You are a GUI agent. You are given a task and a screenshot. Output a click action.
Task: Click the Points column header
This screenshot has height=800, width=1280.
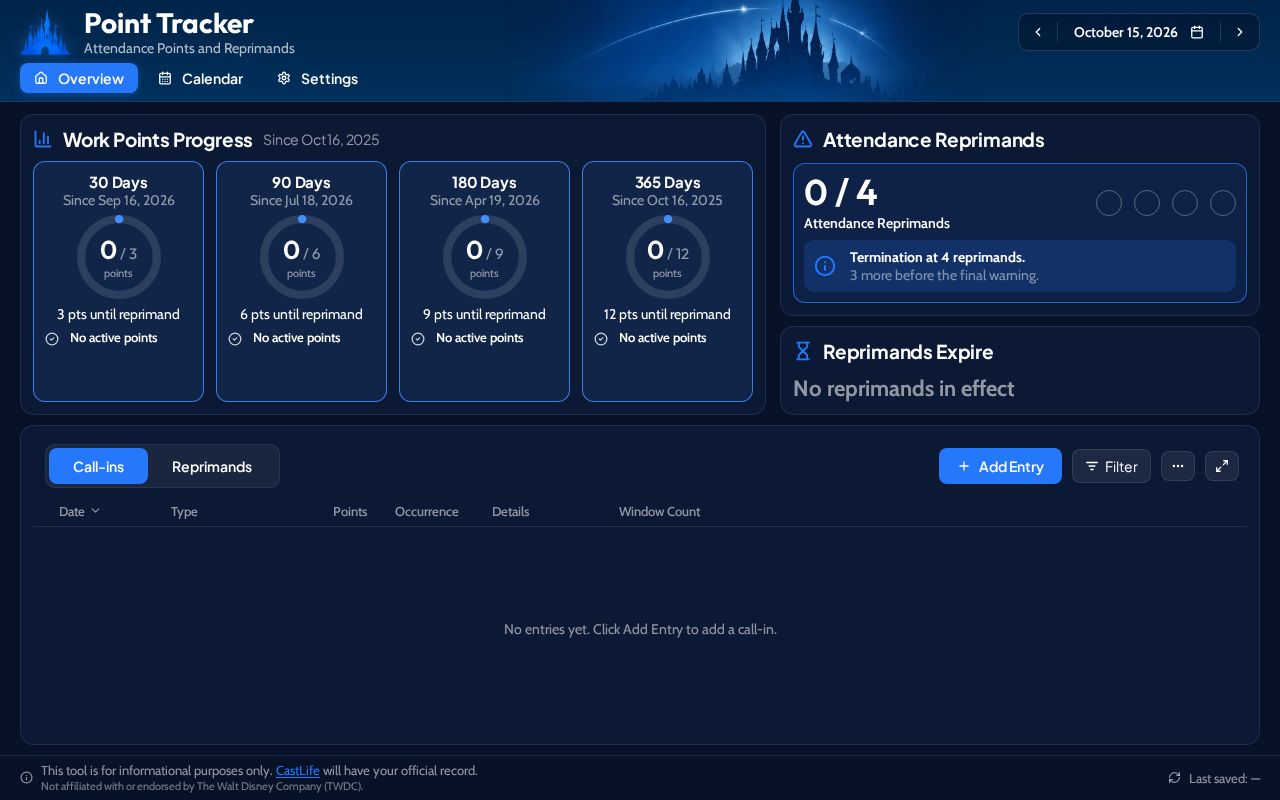click(x=350, y=511)
